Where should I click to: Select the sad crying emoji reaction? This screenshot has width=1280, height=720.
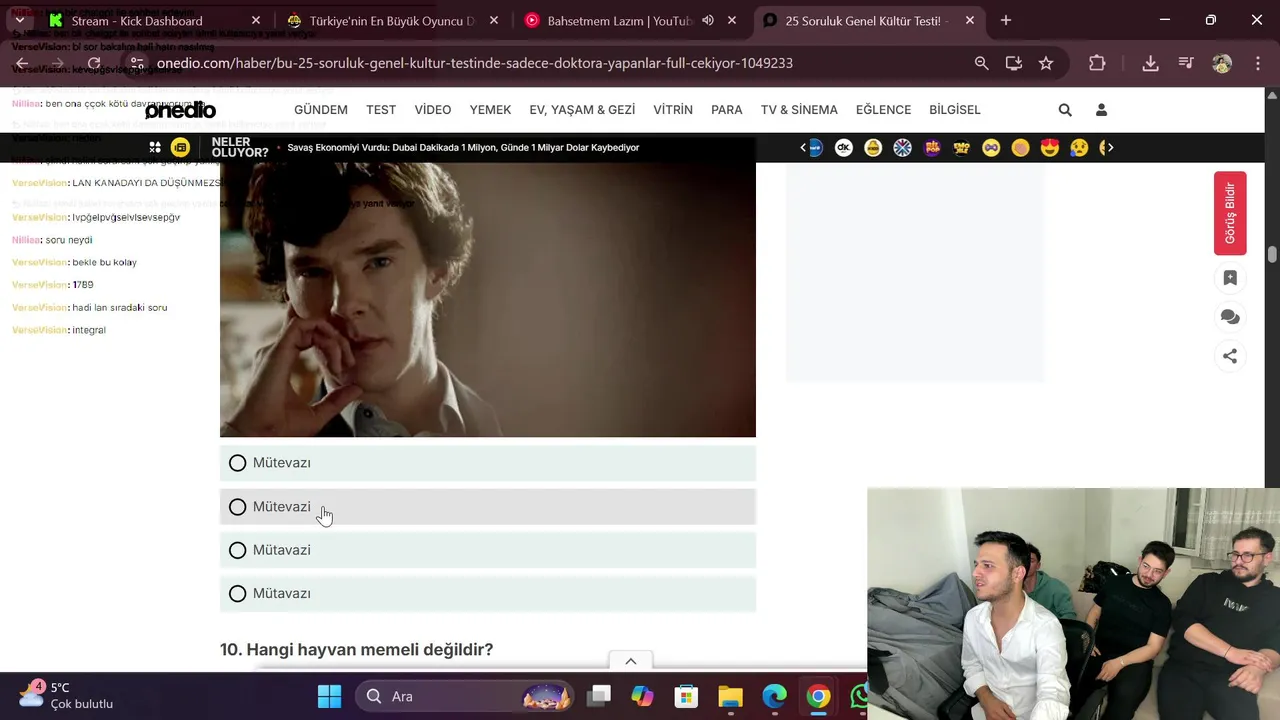[x=1079, y=147]
